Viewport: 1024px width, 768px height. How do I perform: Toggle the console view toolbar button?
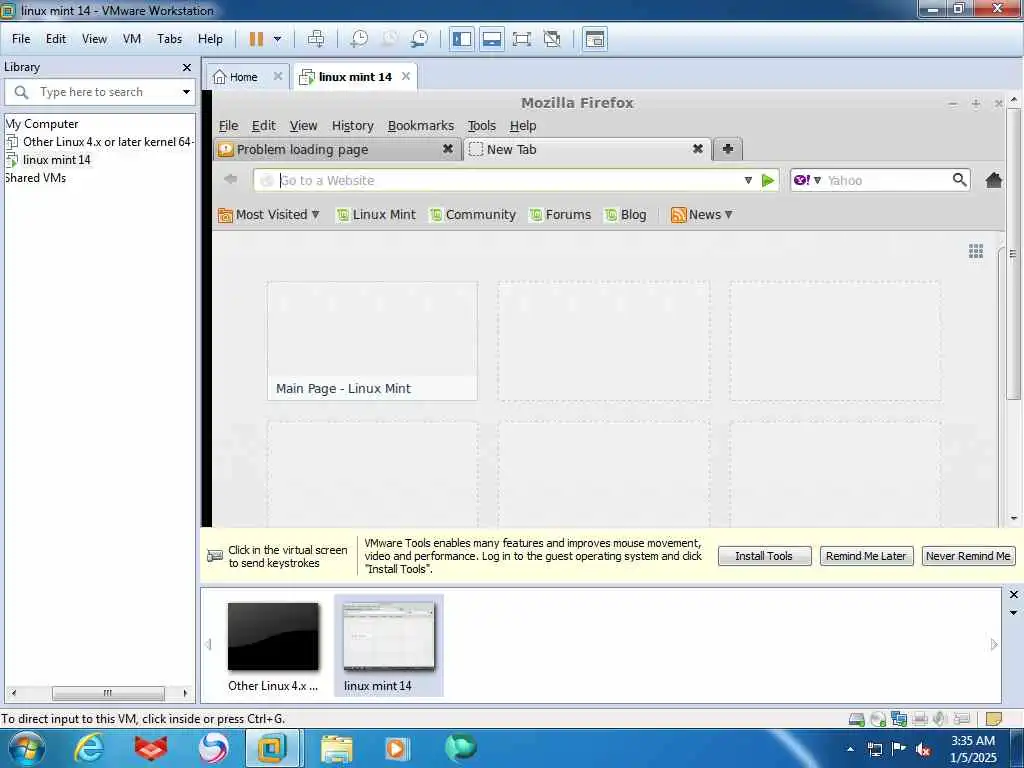coord(594,39)
